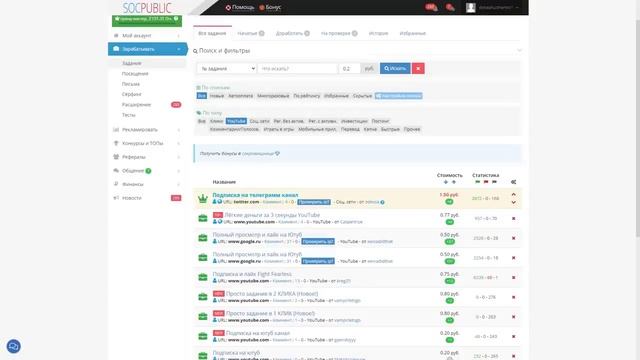Toggle the 'Новые' status filter

(x=217, y=96)
